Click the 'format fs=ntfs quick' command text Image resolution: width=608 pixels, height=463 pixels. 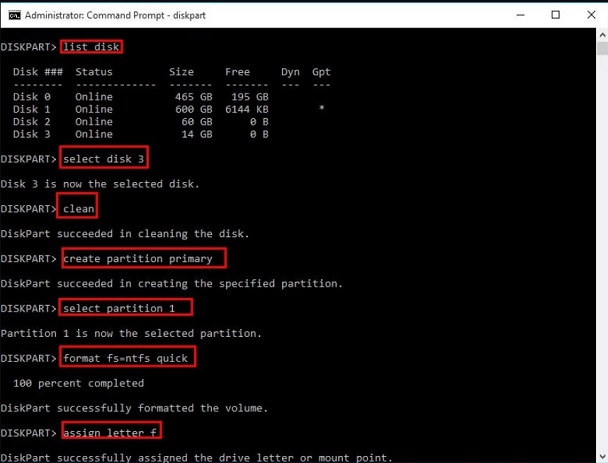tap(125, 358)
